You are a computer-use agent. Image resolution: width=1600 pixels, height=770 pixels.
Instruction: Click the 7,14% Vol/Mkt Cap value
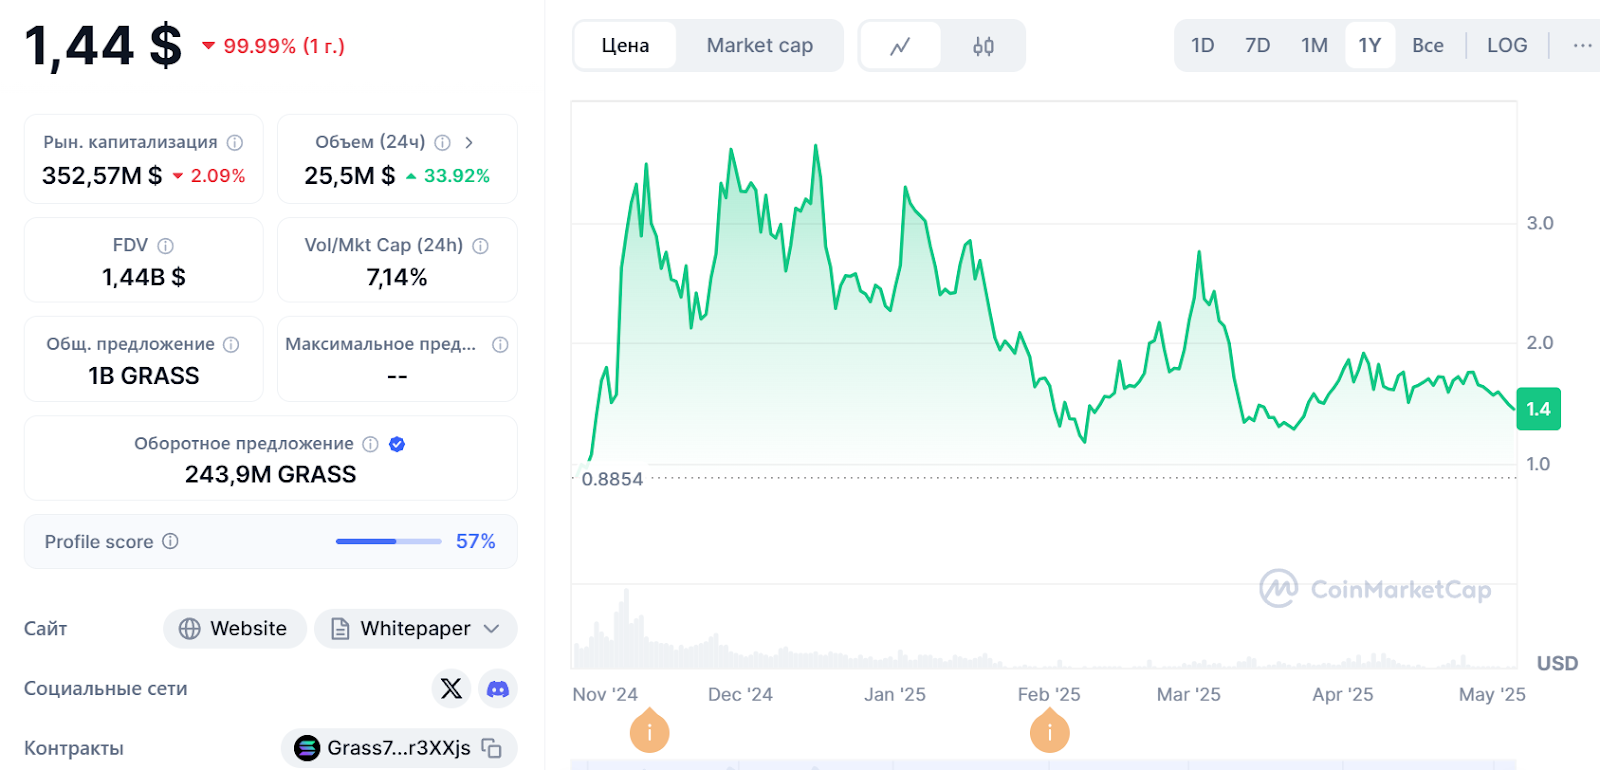(397, 277)
